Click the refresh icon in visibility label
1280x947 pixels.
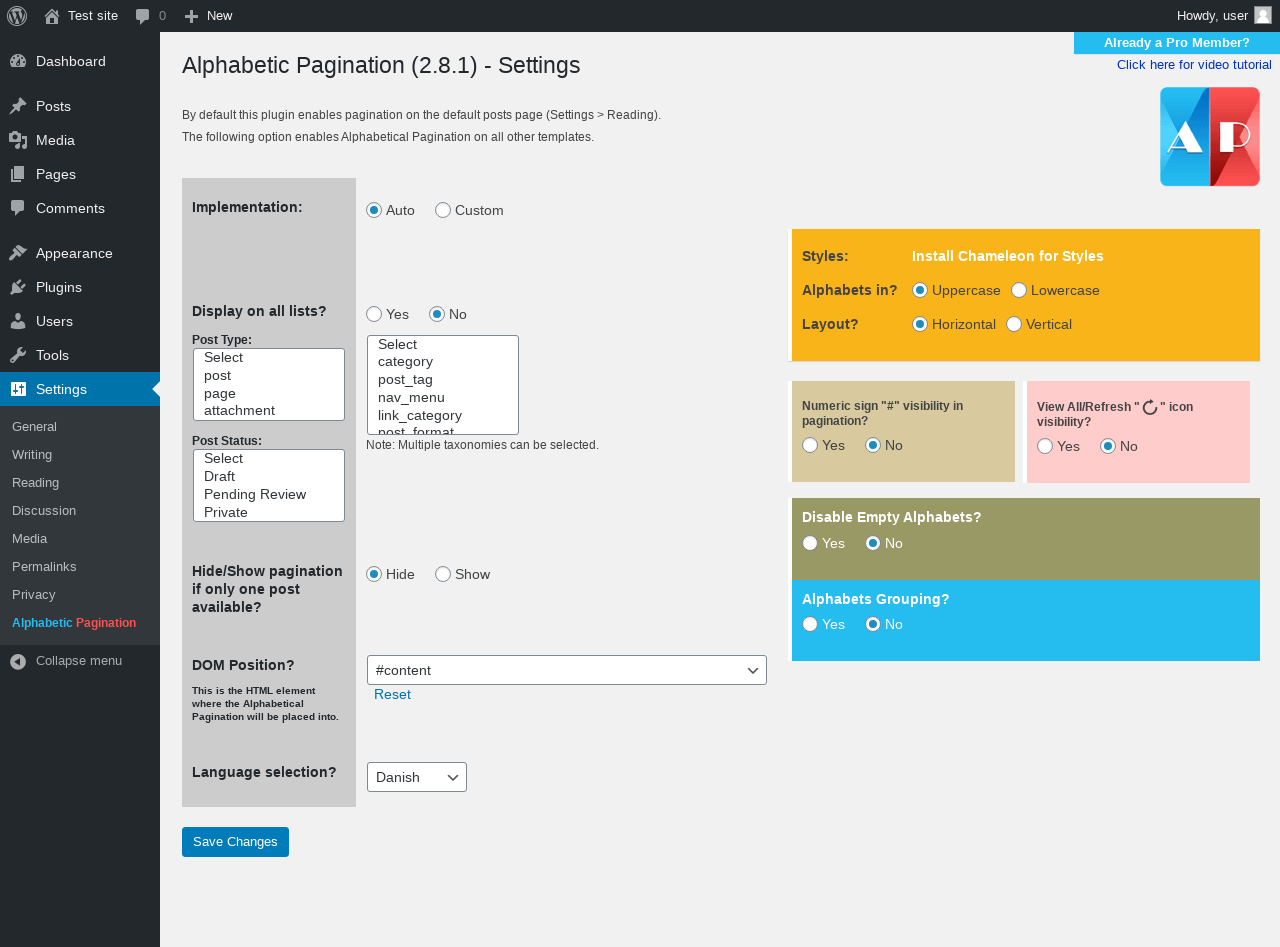tap(1150, 407)
